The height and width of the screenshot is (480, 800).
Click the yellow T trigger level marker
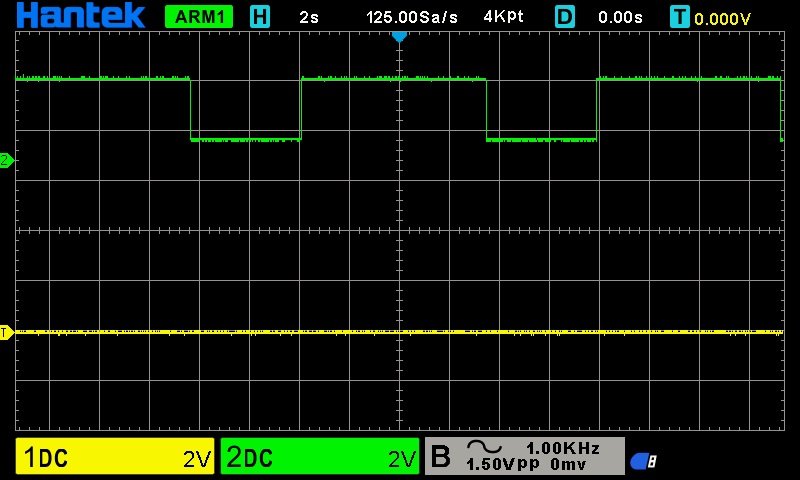point(7,333)
